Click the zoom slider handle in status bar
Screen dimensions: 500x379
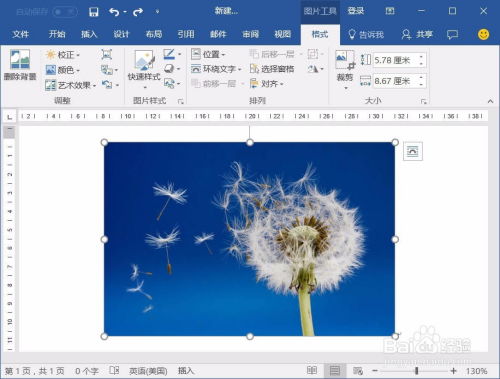coord(416,370)
